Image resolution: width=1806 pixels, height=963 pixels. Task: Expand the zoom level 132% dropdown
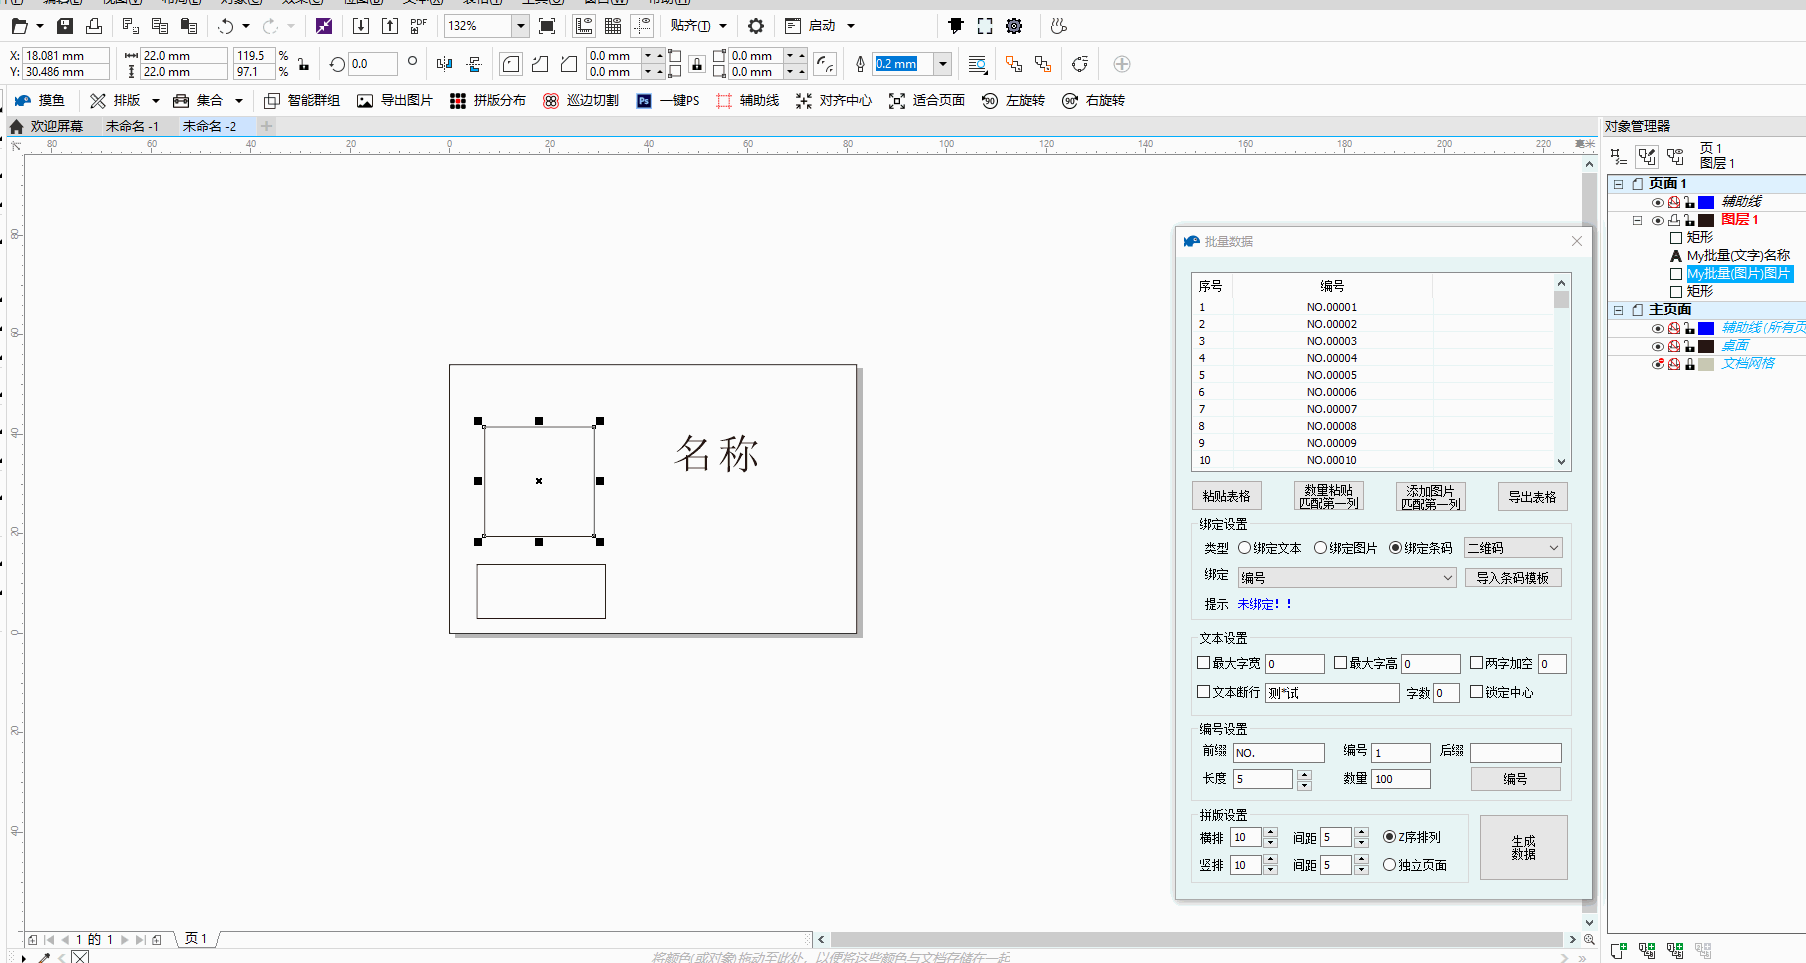coord(520,26)
